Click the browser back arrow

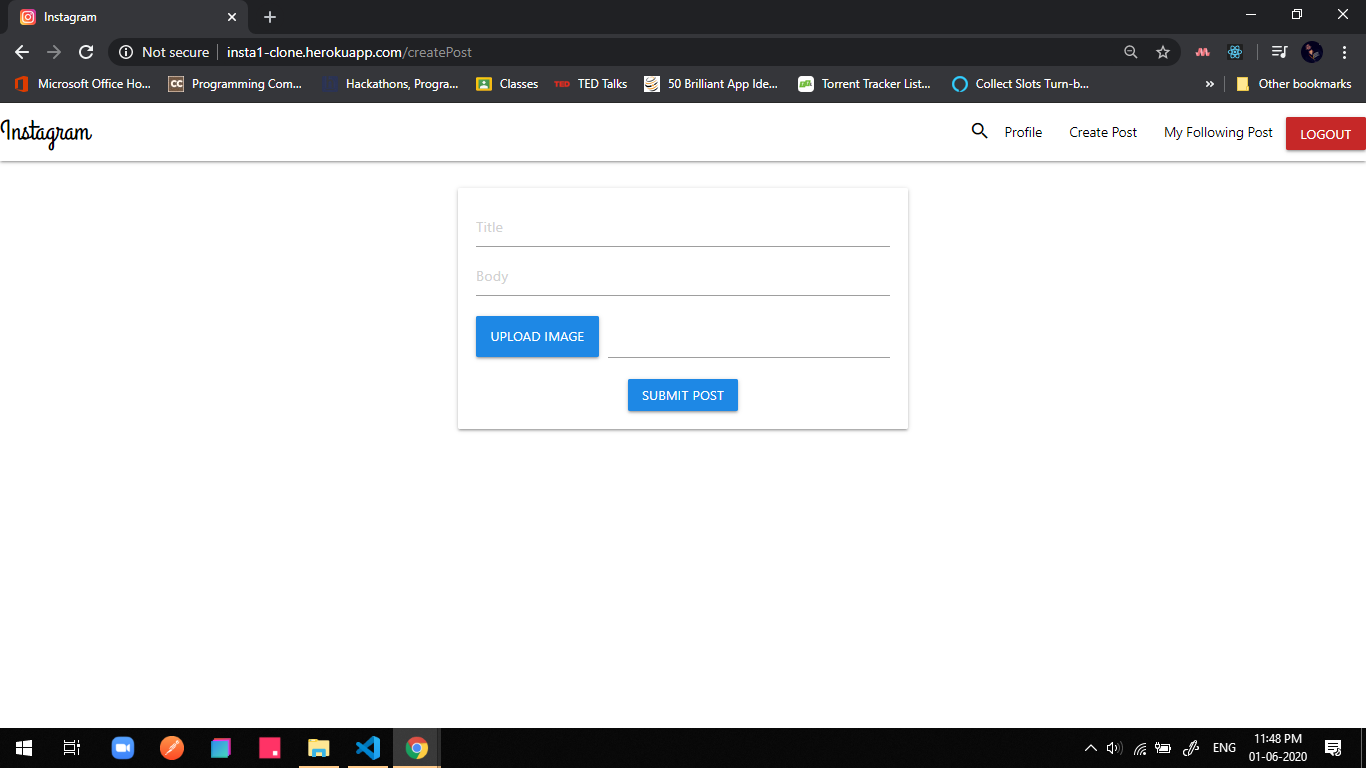(x=21, y=52)
